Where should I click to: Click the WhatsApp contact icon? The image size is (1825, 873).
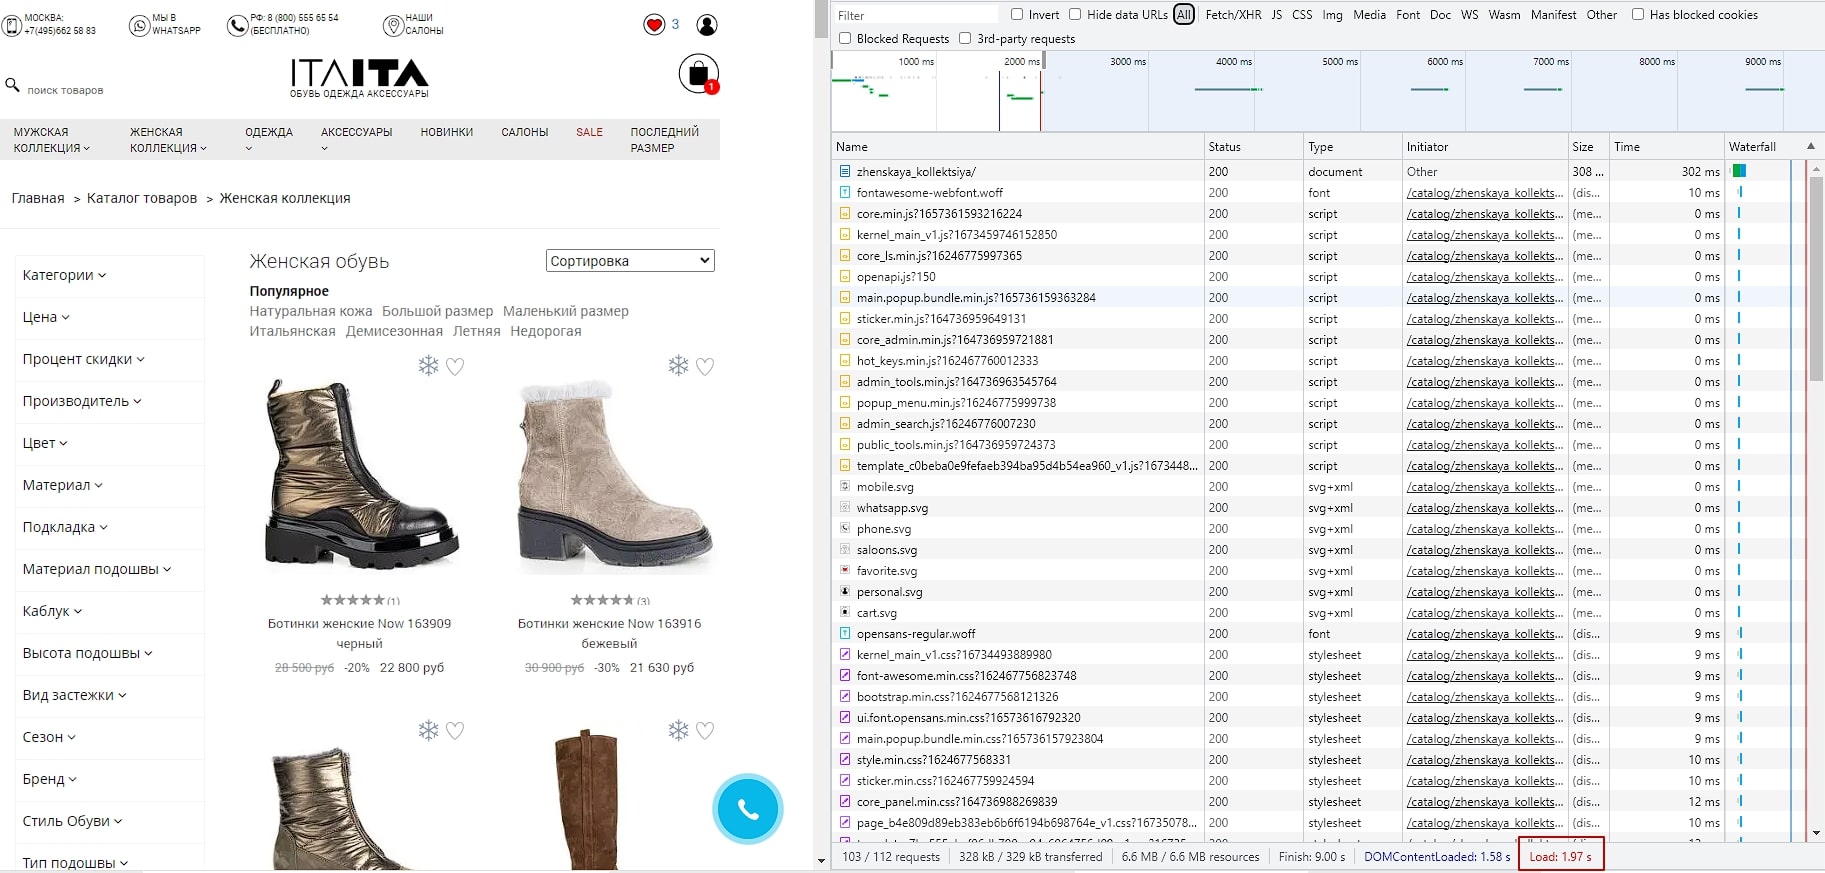[x=140, y=25]
